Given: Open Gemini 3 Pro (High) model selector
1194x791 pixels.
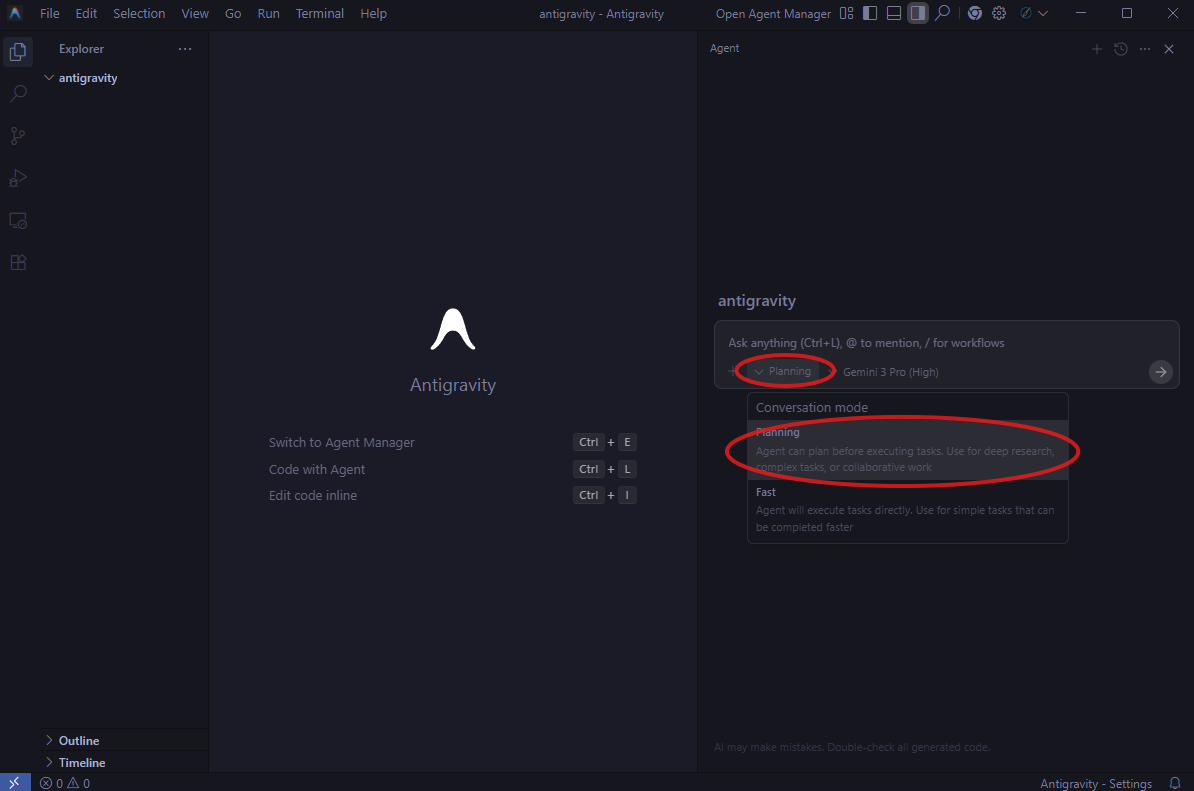Looking at the screenshot, I should click(890, 372).
